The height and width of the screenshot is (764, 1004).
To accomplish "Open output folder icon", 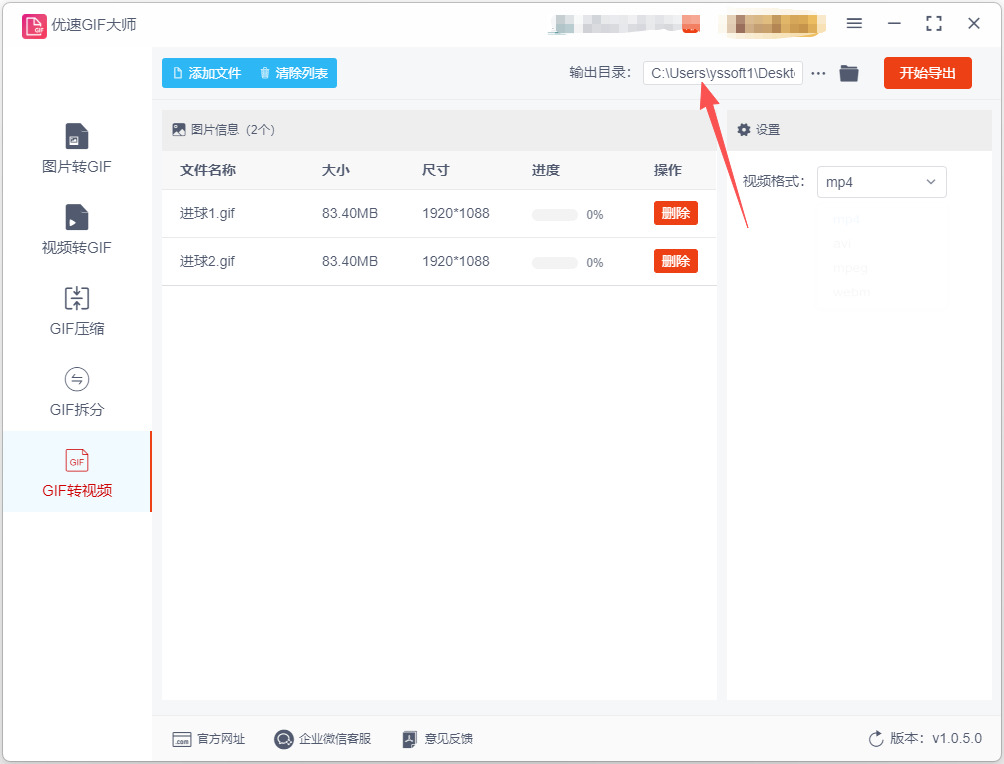I will pyautogui.click(x=849, y=73).
